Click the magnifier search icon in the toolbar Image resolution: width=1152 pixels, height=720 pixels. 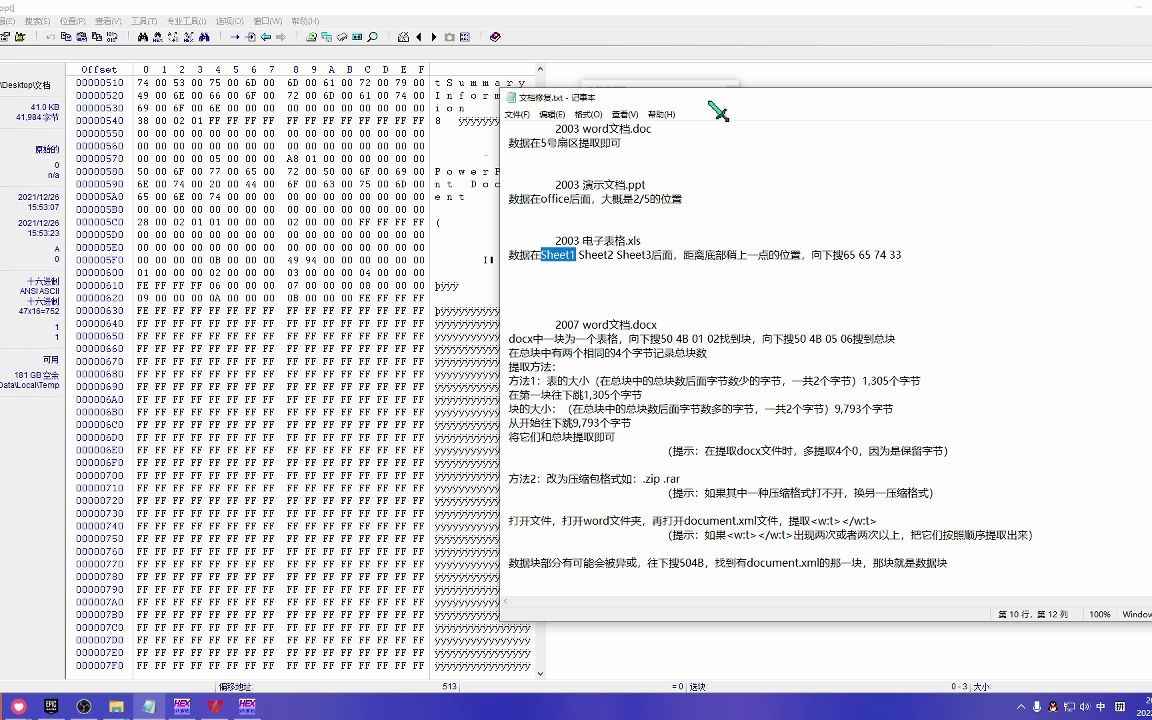click(371, 37)
